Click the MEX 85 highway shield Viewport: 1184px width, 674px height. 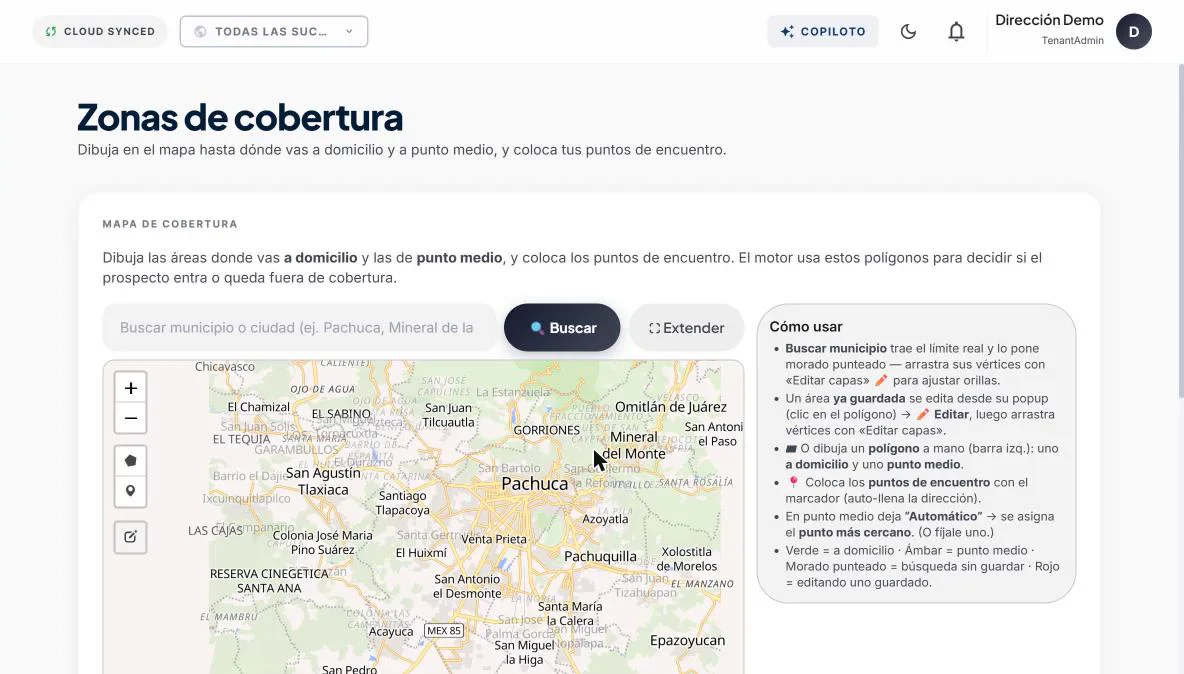(x=443, y=630)
